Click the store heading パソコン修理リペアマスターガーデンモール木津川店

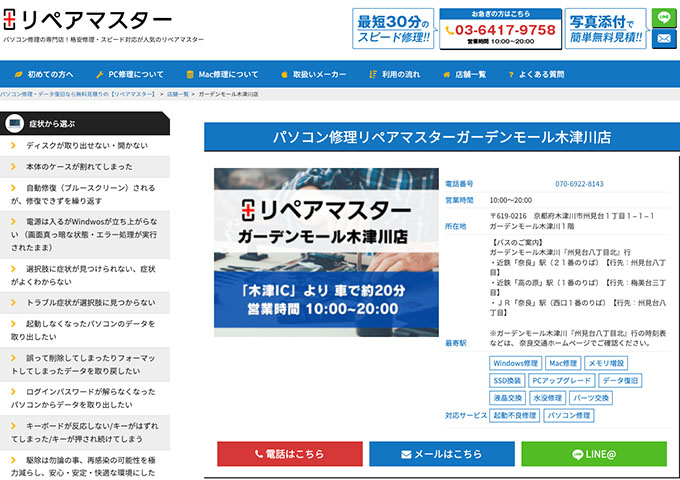(x=442, y=137)
